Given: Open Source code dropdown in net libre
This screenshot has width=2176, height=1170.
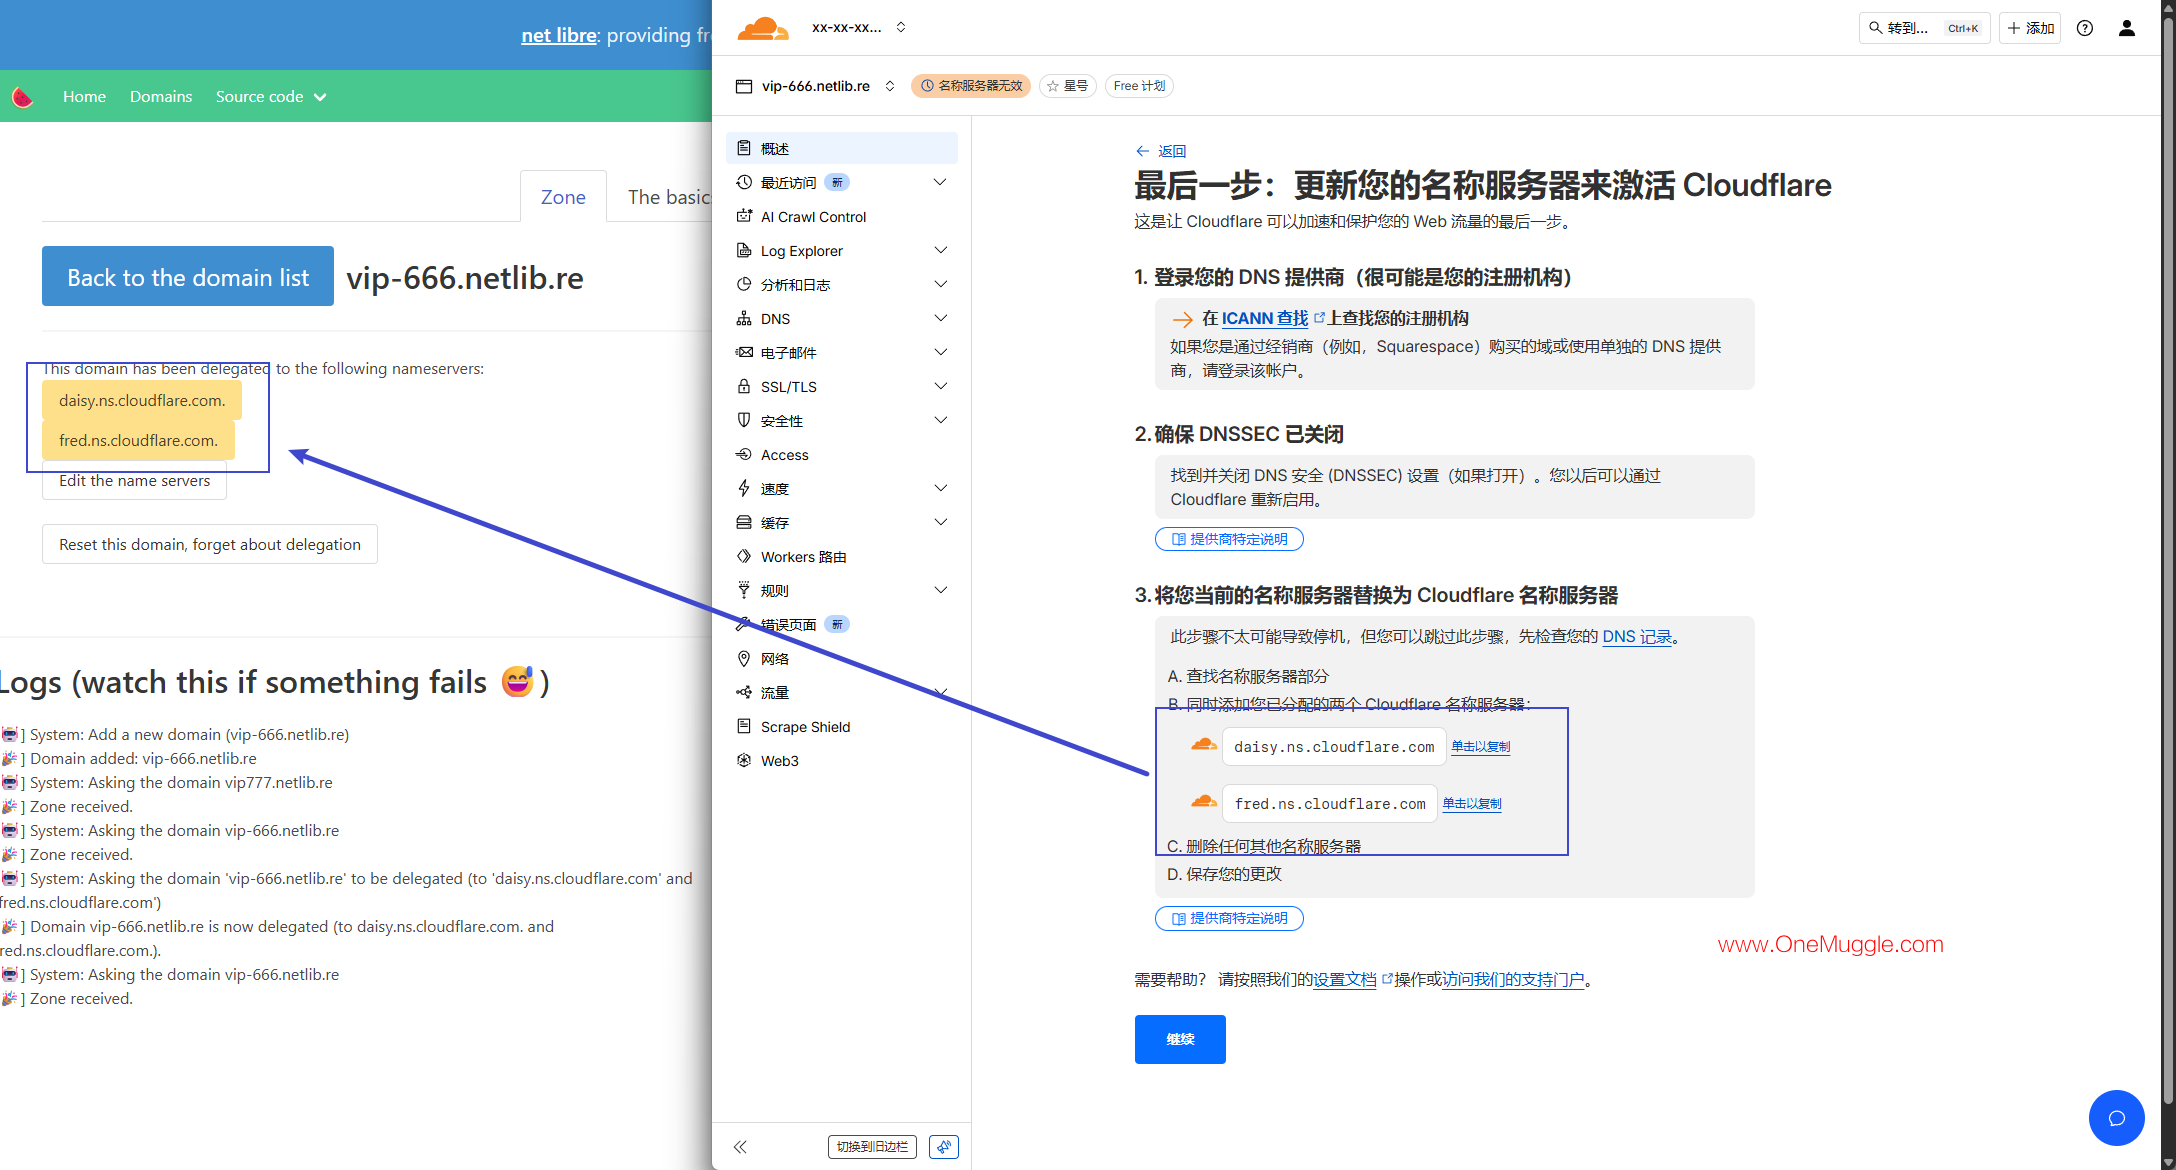Looking at the screenshot, I should (x=271, y=97).
